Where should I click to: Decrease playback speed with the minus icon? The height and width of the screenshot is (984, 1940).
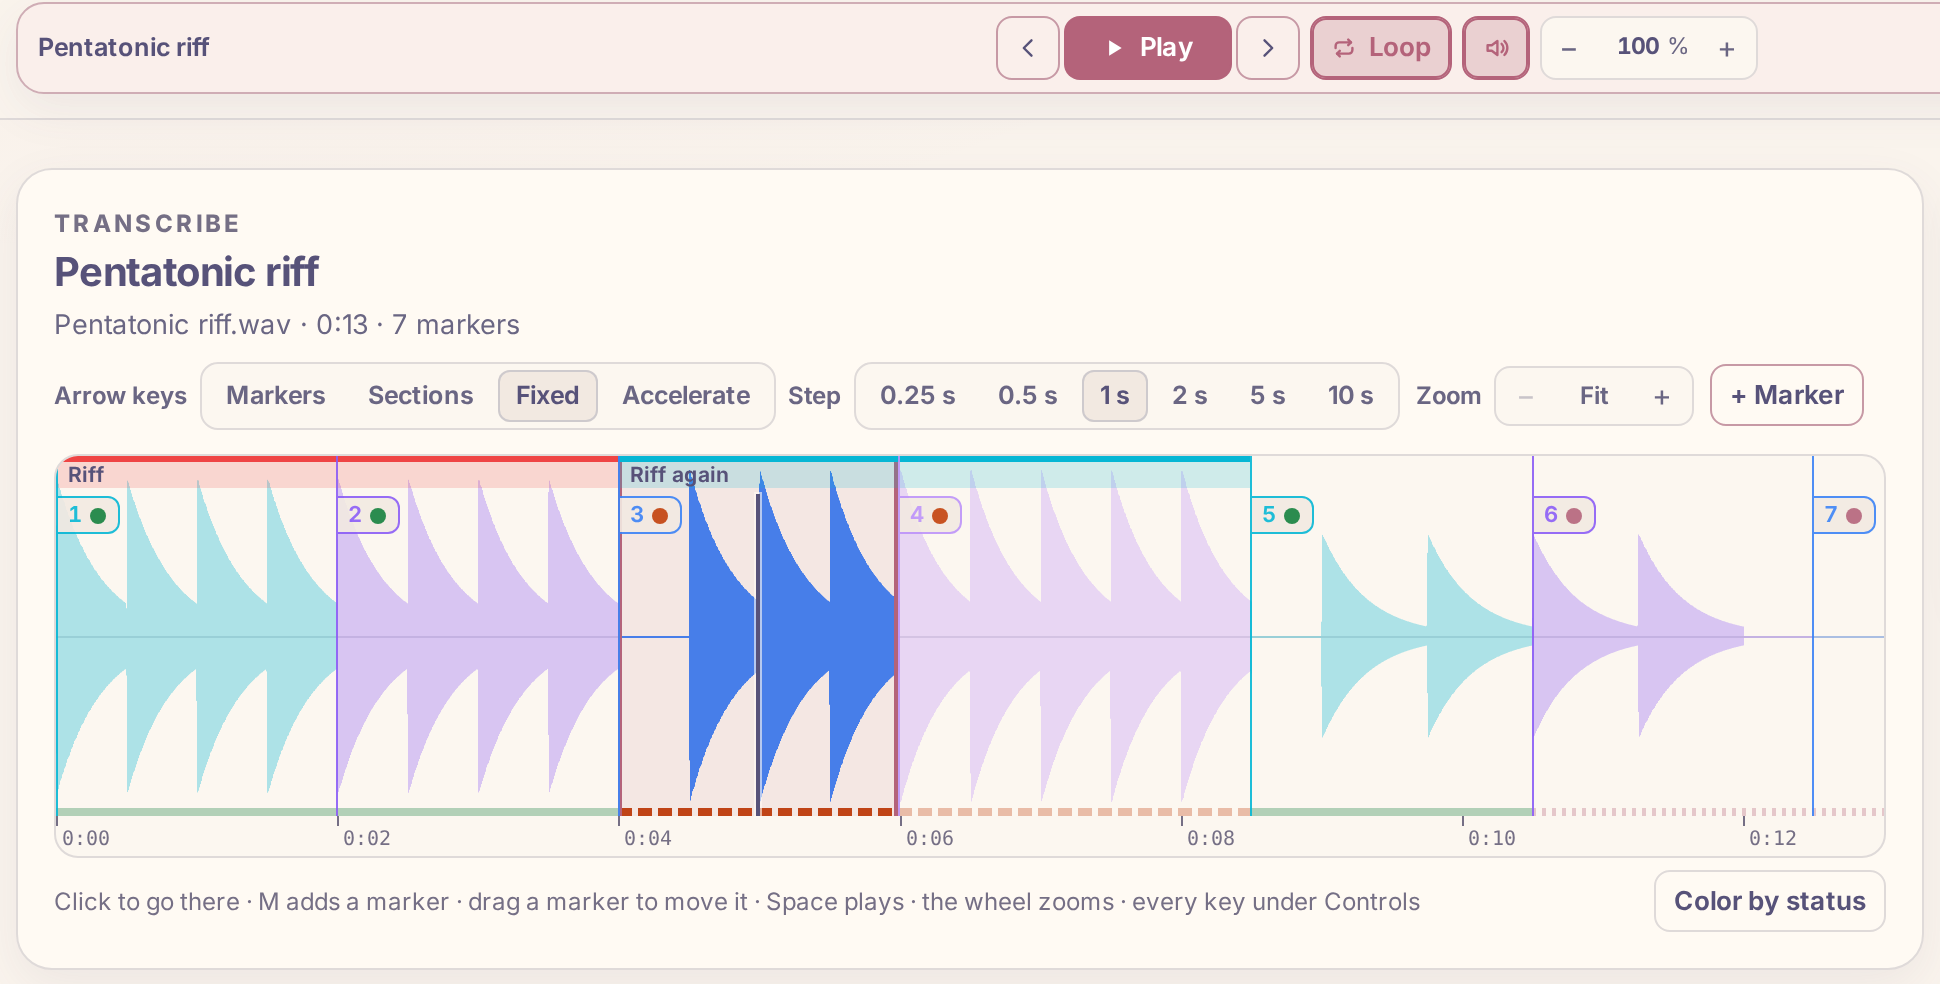pyautogui.click(x=1569, y=48)
